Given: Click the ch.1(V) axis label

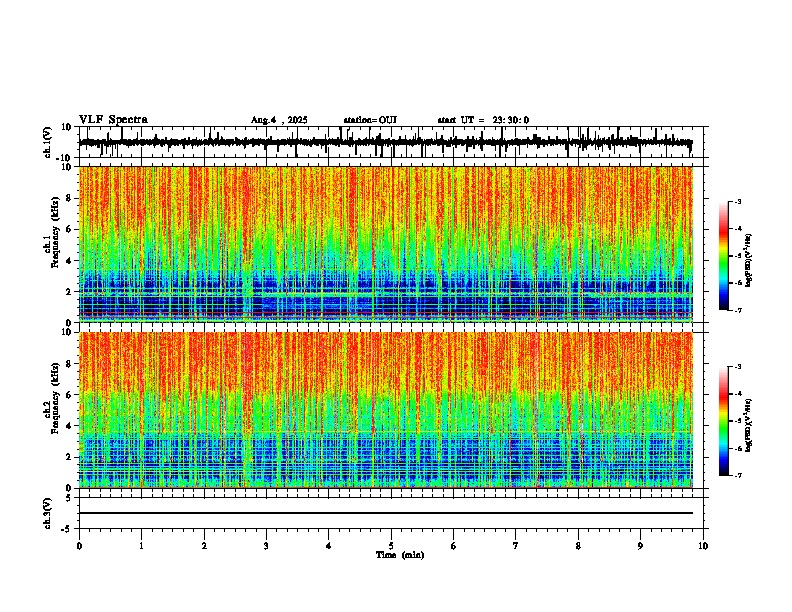Looking at the screenshot, I should (x=48, y=142).
